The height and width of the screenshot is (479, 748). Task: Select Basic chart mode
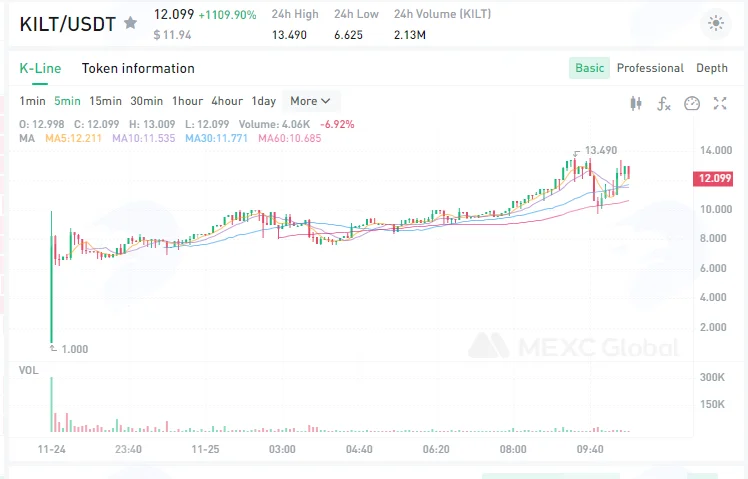[x=589, y=68]
